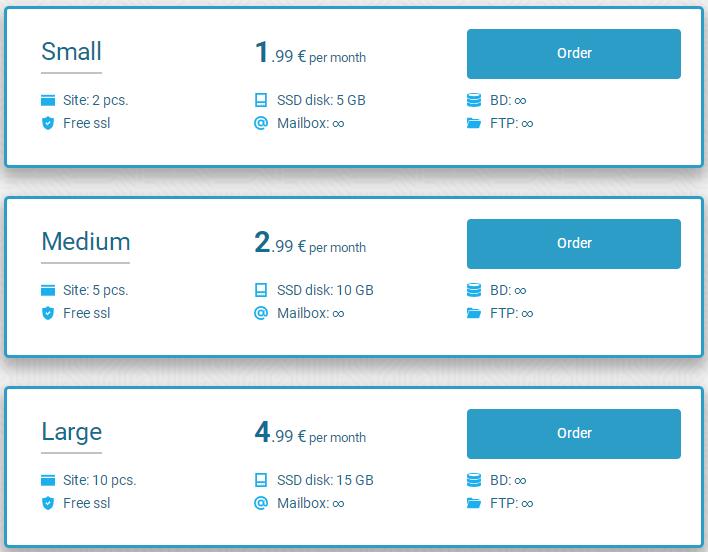Click the mailbox @ icon in Large plan
This screenshot has height=552, width=708.
coord(261,503)
